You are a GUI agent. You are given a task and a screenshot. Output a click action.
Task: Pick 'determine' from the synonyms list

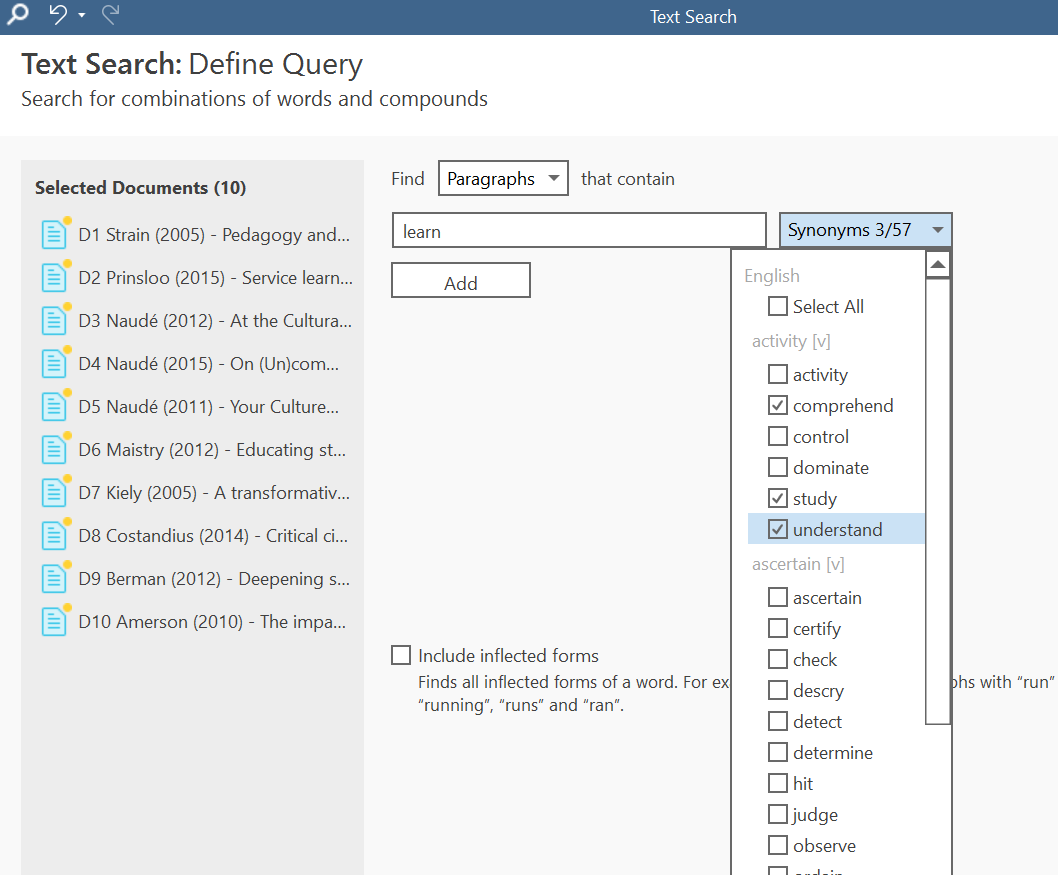coord(777,753)
